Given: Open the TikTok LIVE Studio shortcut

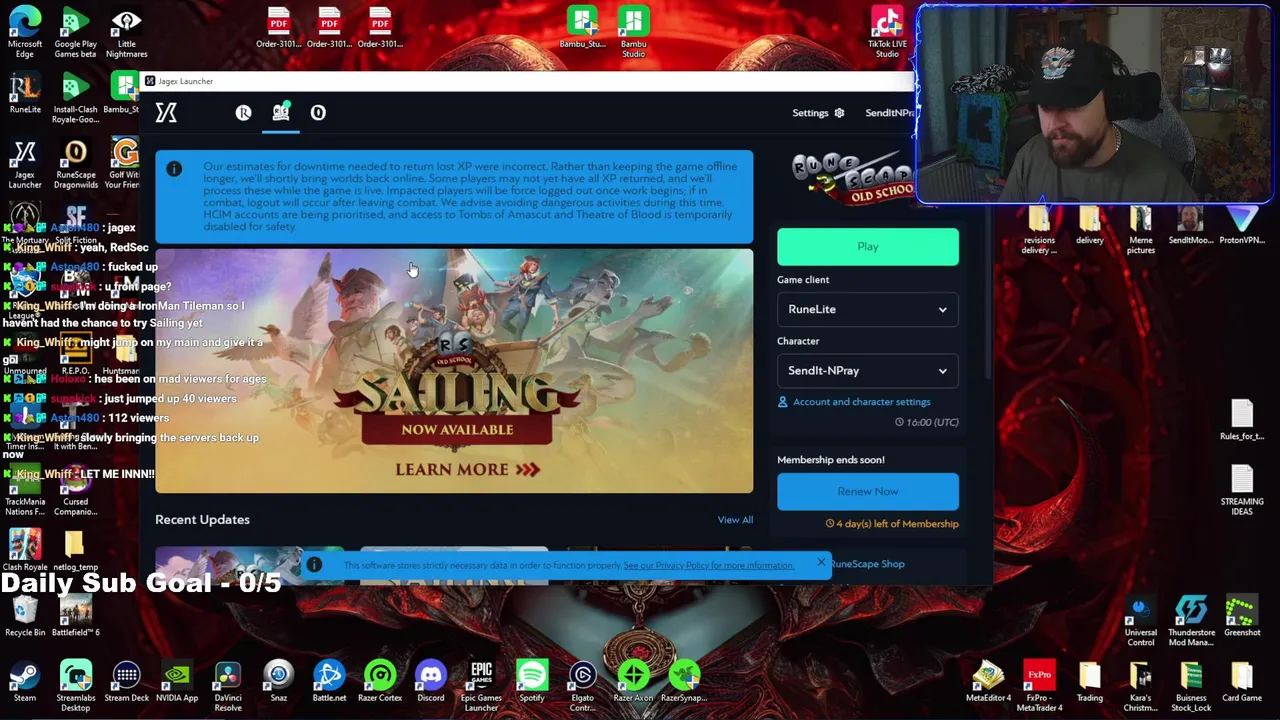Looking at the screenshot, I should point(887,32).
